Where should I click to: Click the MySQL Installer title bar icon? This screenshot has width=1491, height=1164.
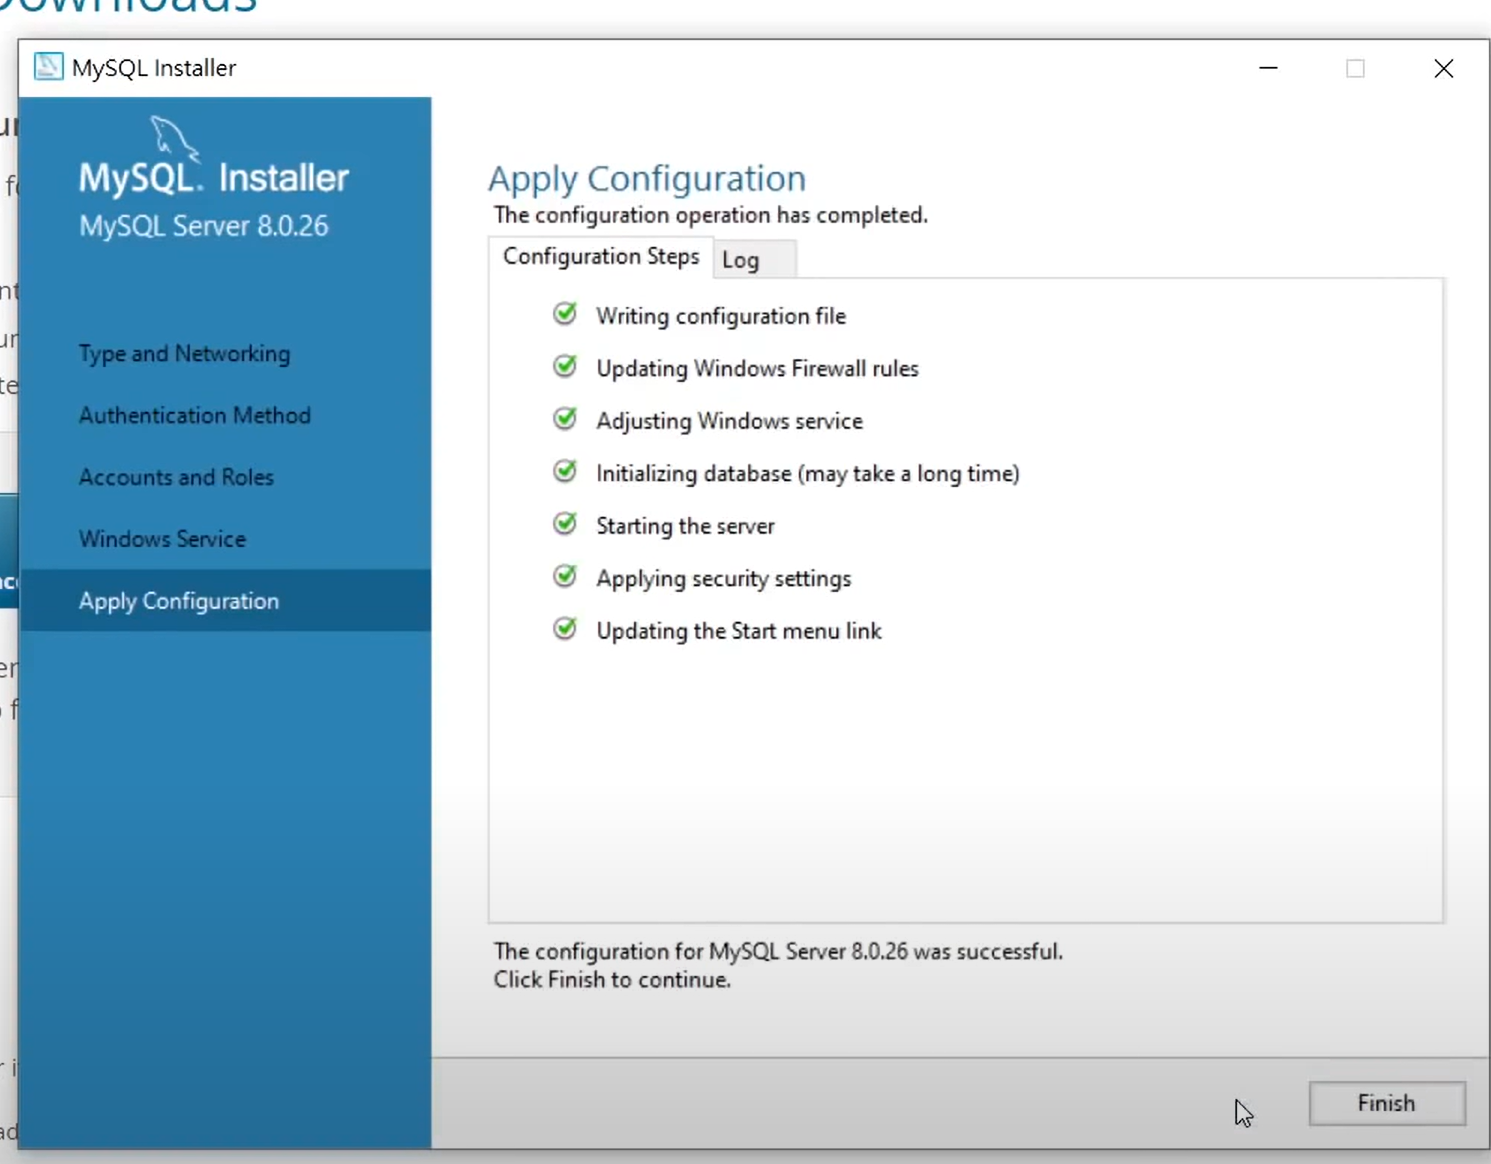pos(48,67)
